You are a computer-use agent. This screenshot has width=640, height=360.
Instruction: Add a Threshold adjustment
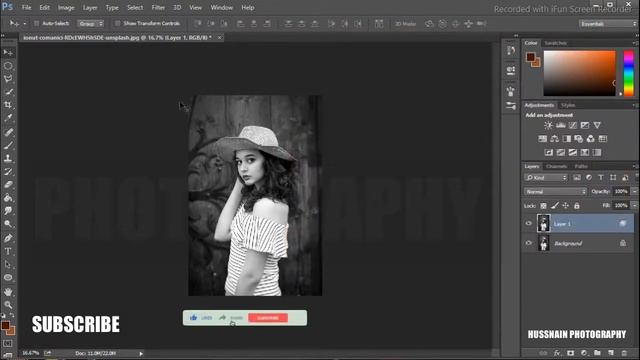pyautogui.click(x=573, y=152)
